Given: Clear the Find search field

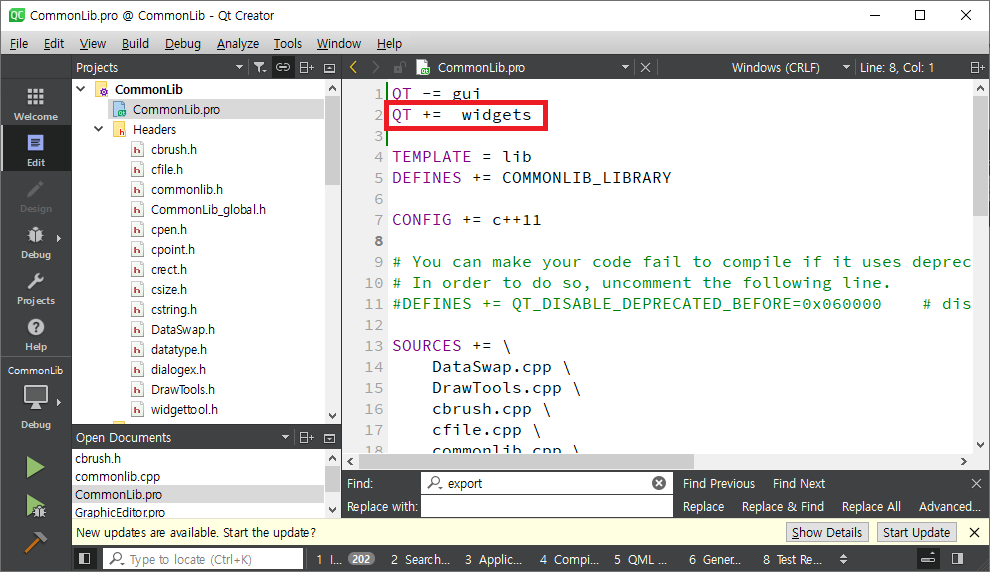Looking at the screenshot, I should pyautogui.click(x=659, y=483).
